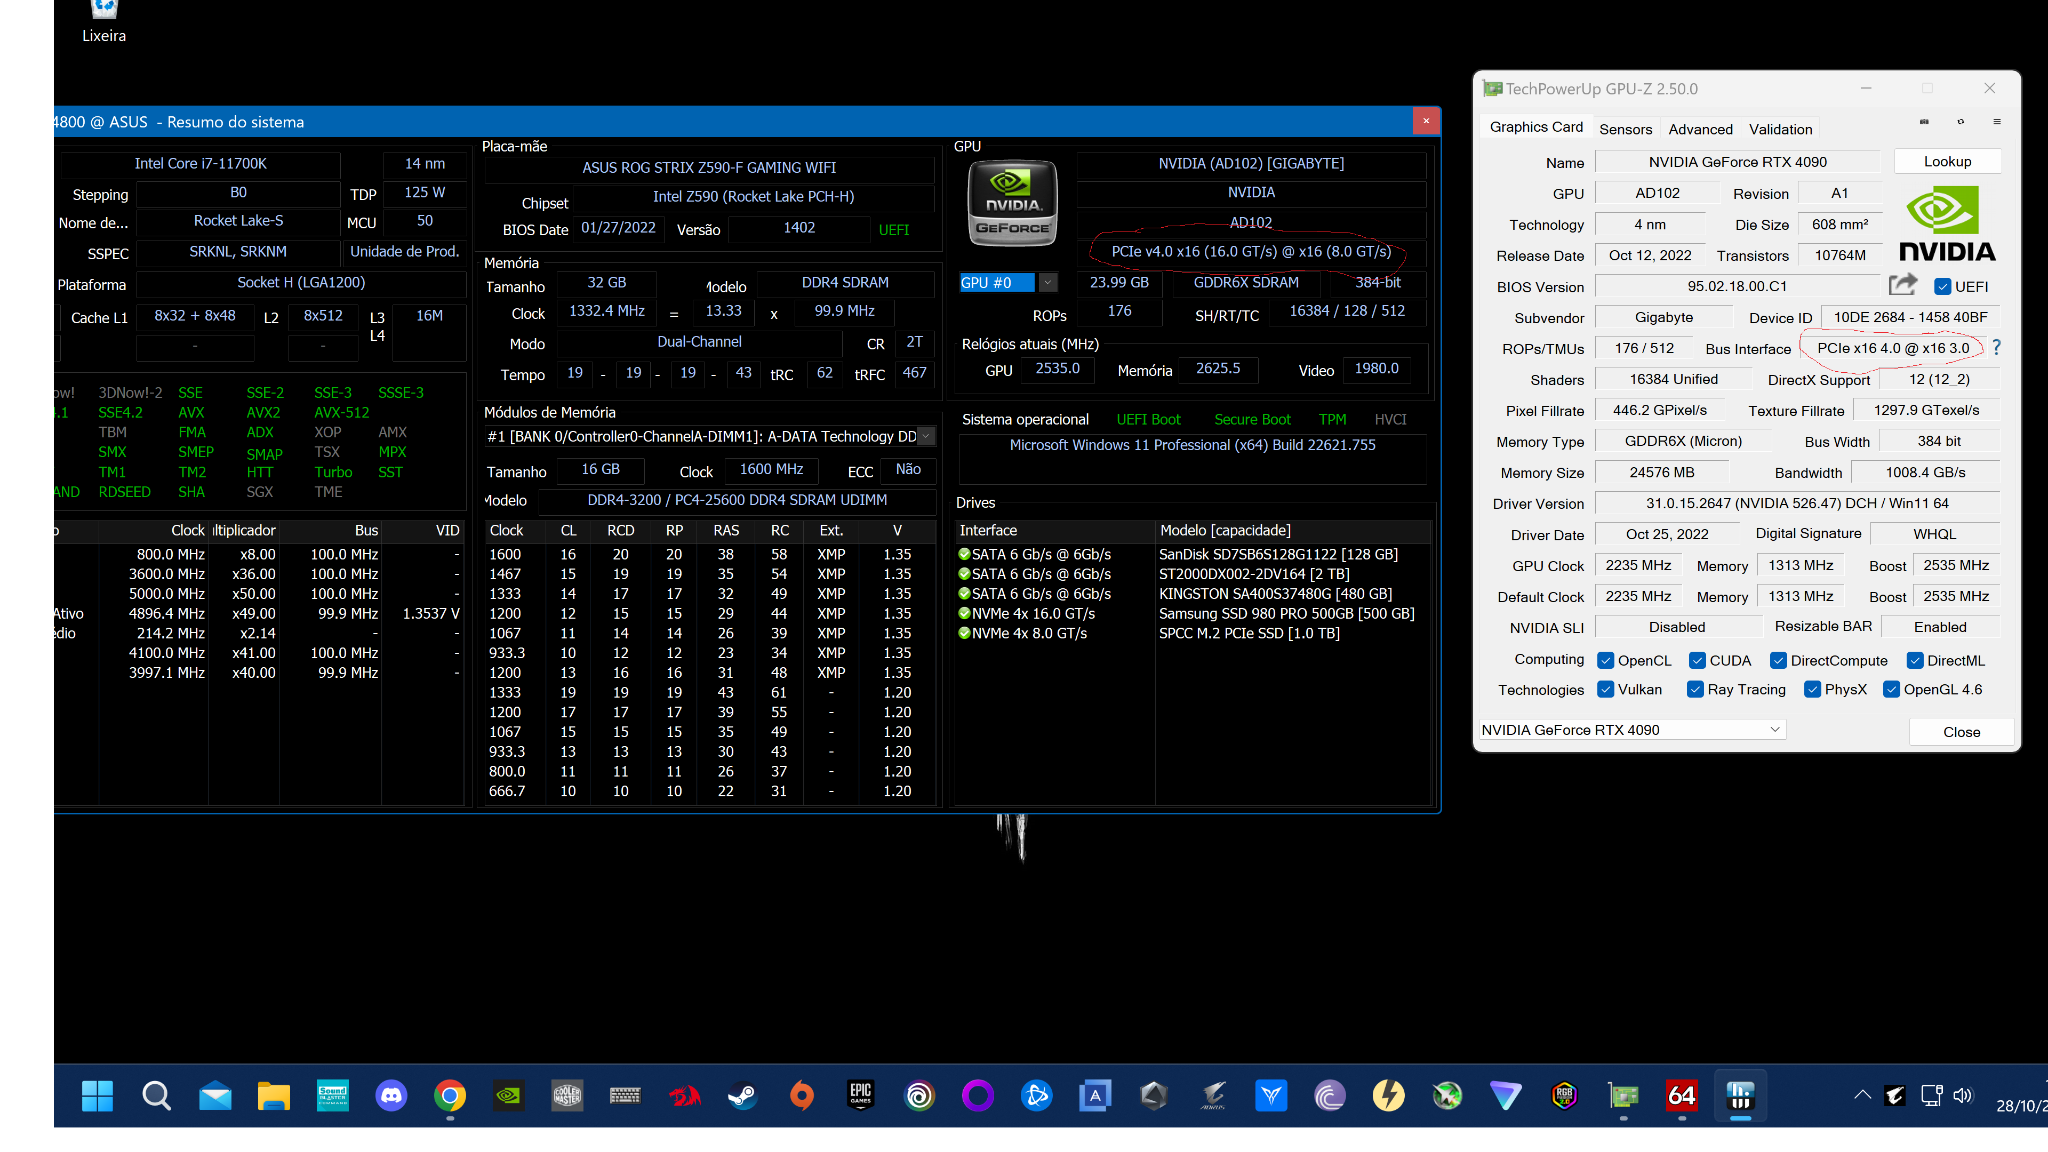Open File Explorer from taskbar
This screenshot has height=1152, width=2048.
tap(273, 1096)
